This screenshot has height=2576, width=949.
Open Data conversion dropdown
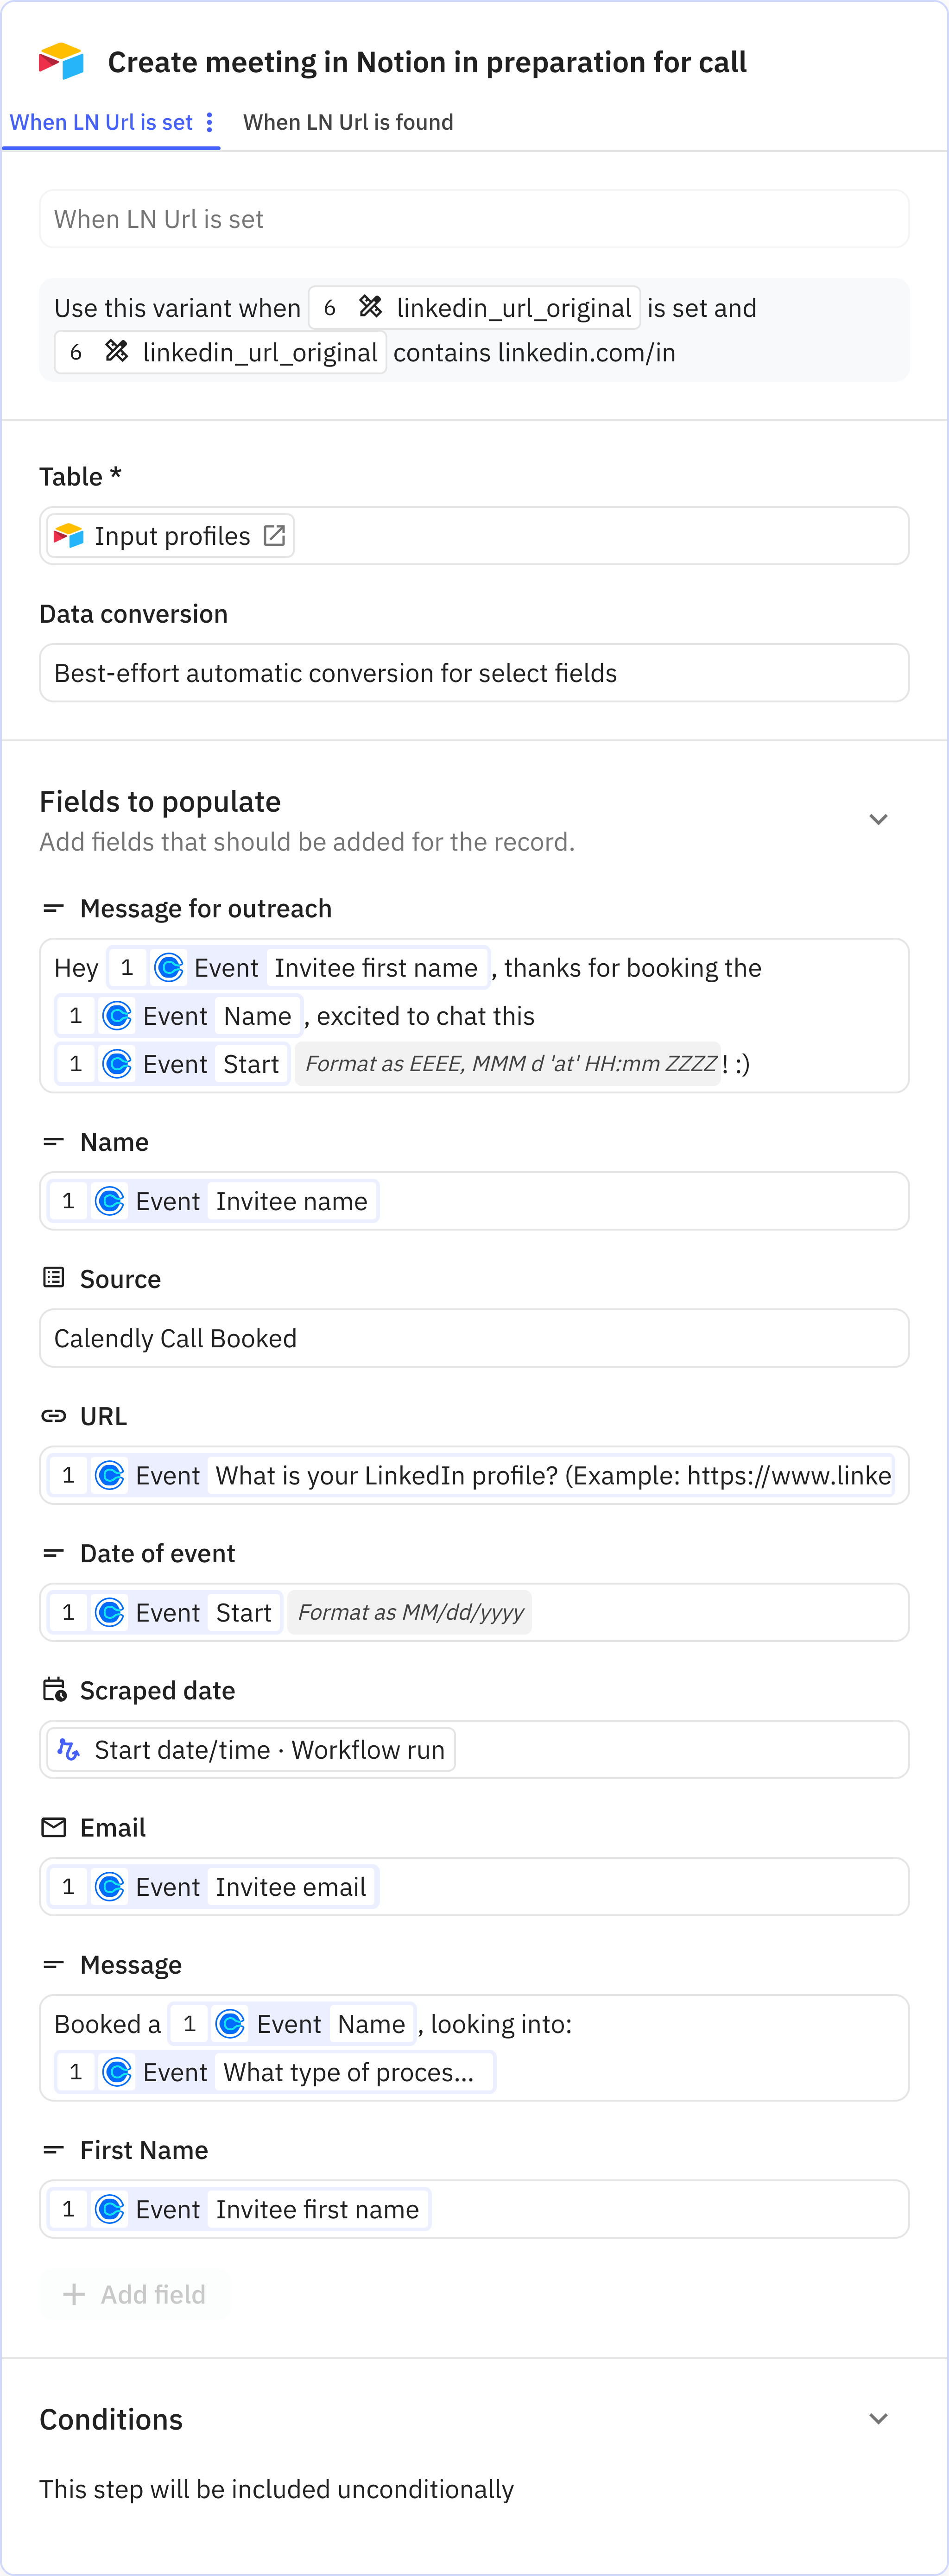(x=474, y=673)
